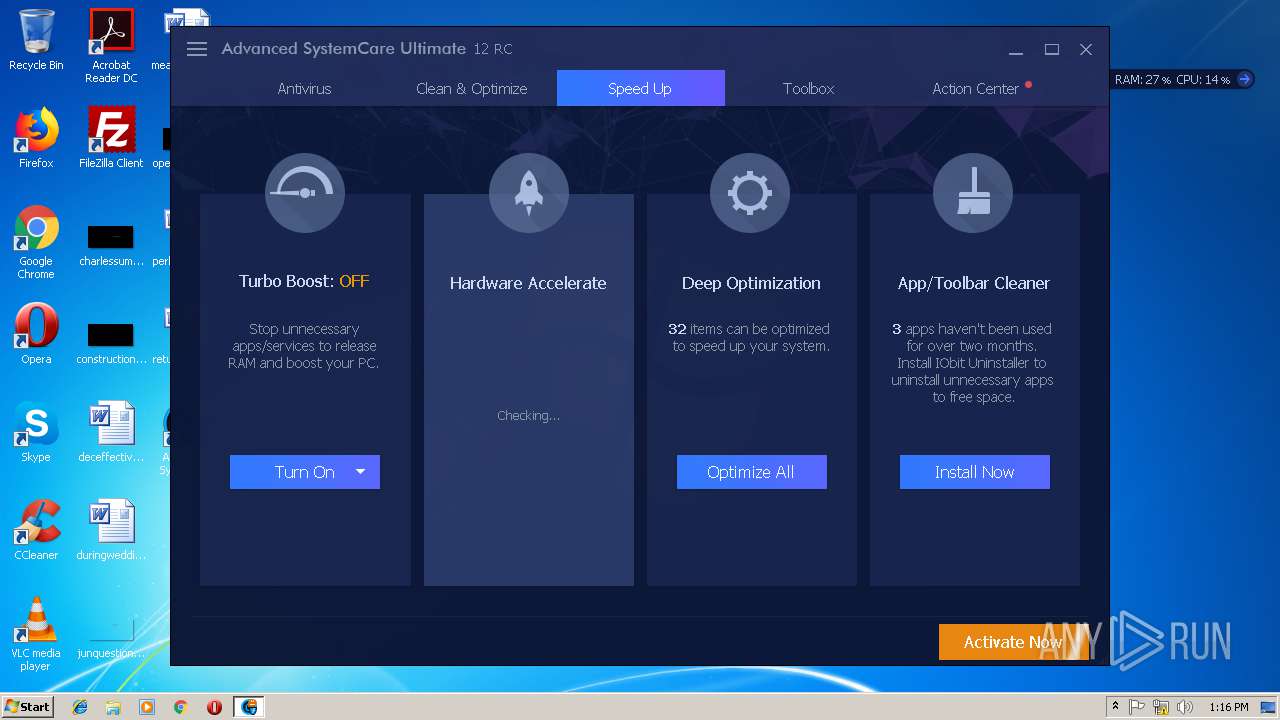Click the App/Toolbar Cleaner heading

point(974,283)
